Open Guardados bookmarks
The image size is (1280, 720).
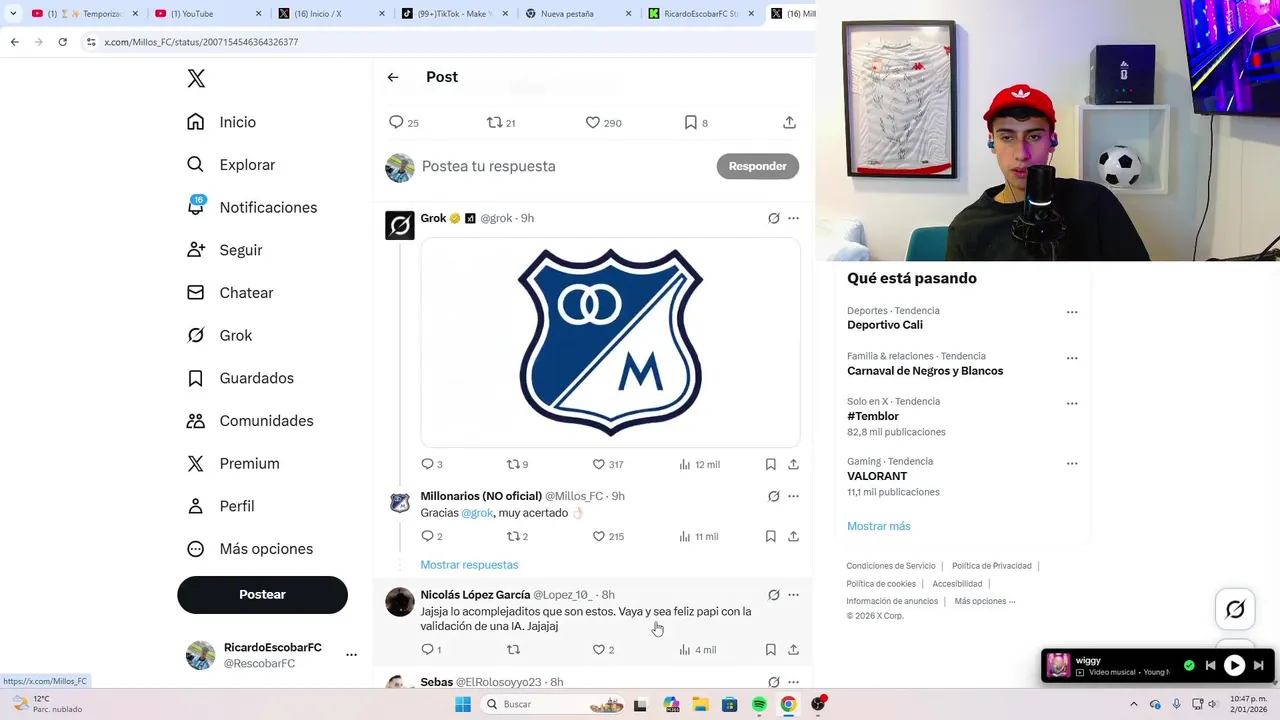(240, 378)
